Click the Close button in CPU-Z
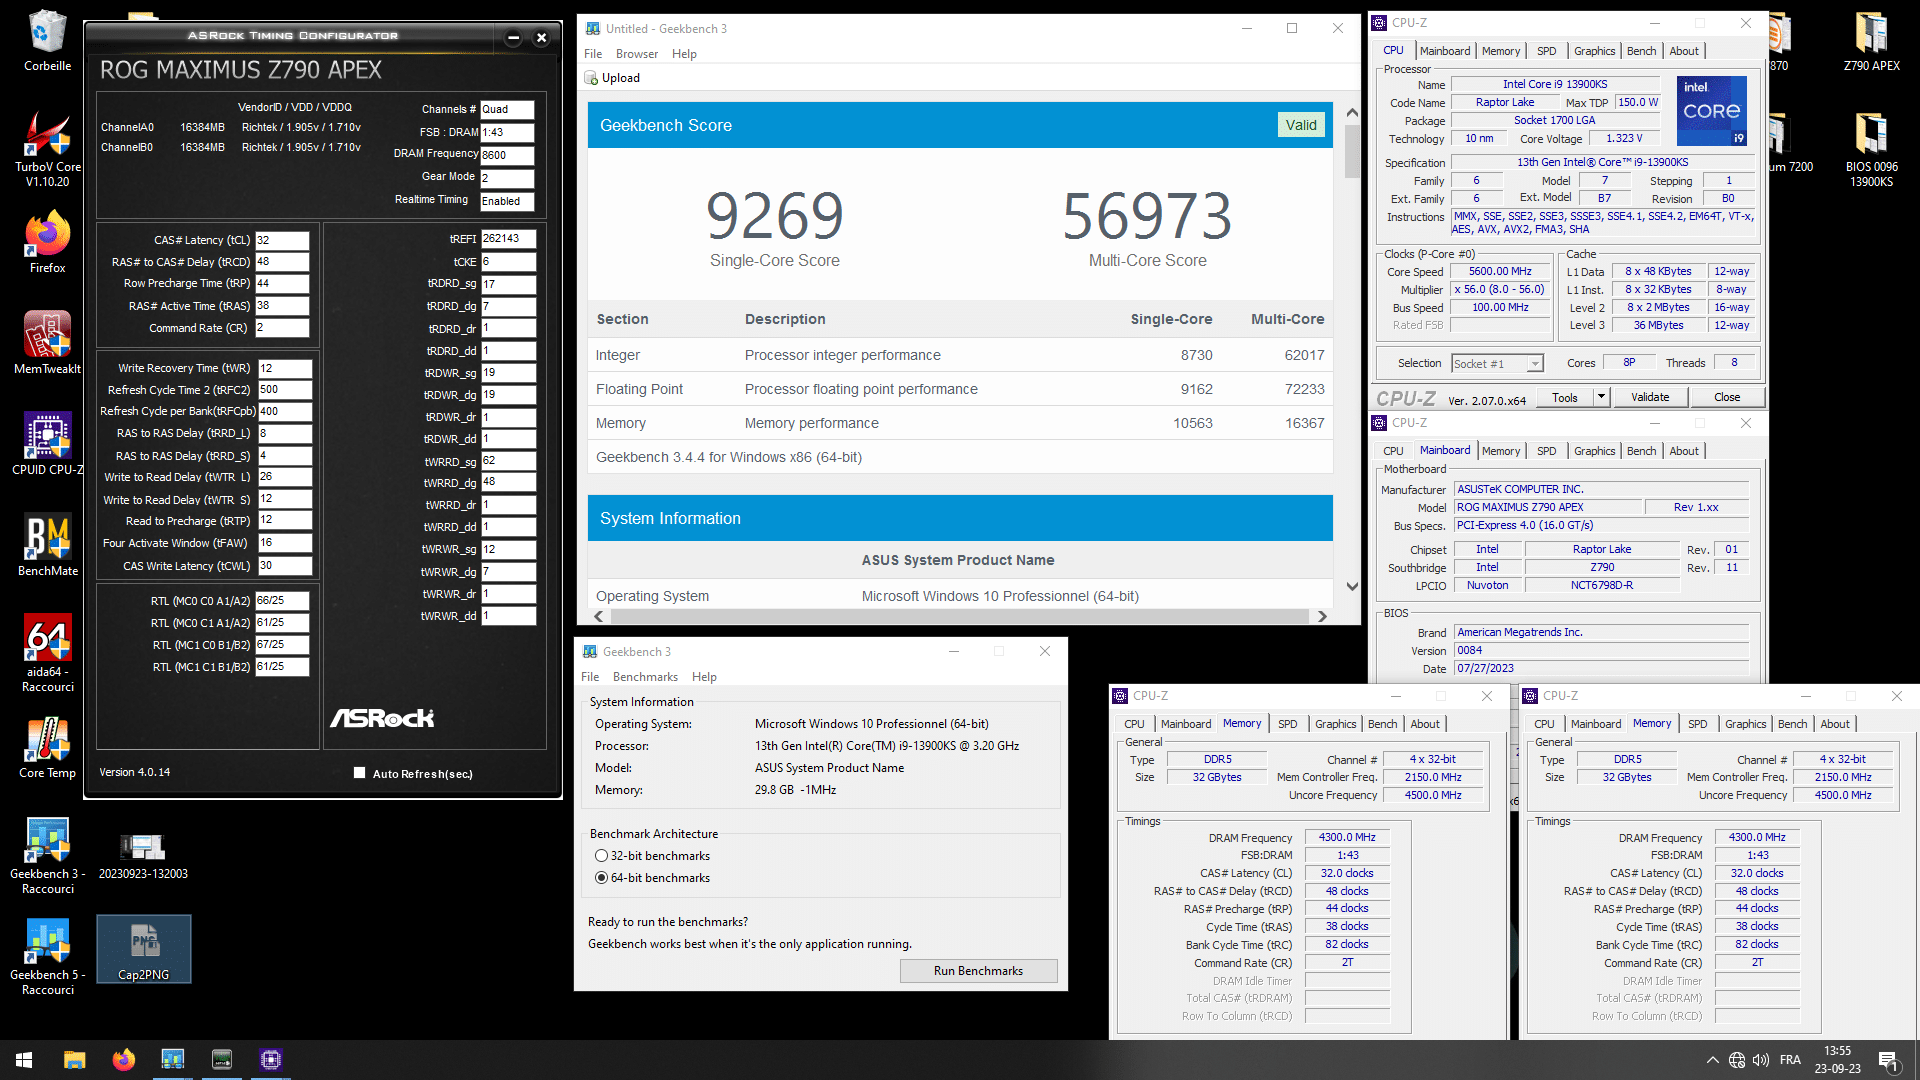The height and width of the screenshot is (1080, 1920). [x=1727, y=397]
